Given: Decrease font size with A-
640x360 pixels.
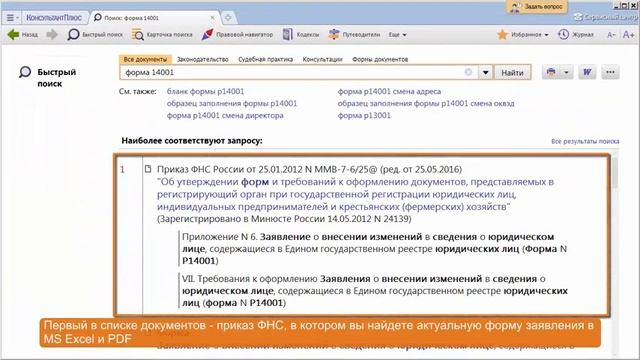Looking at the screenshot, I should coord(611,35).
